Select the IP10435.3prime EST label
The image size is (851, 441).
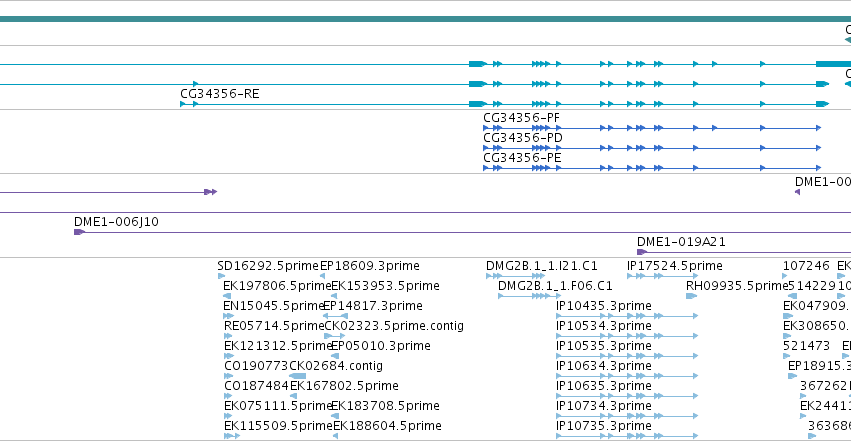[x=604, y=306]
